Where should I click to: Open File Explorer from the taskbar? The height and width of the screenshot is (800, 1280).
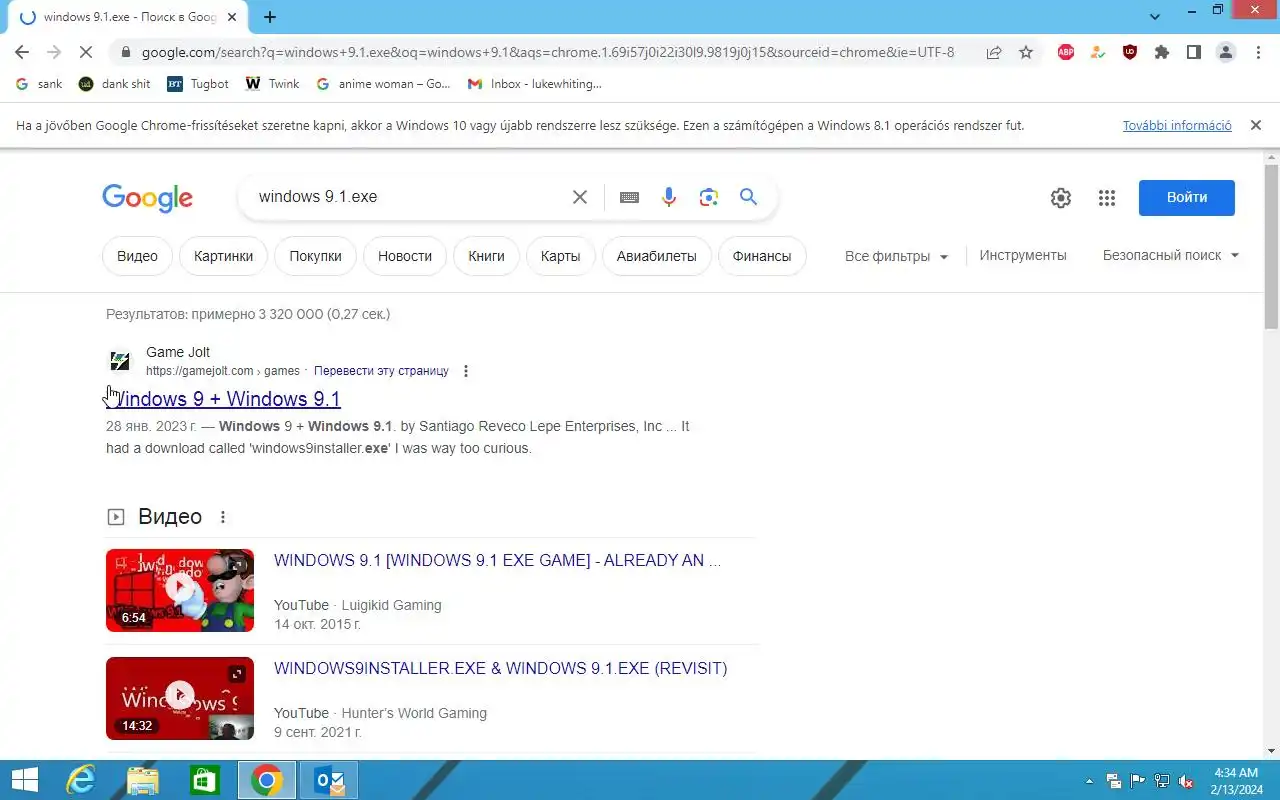pos(143,780)
